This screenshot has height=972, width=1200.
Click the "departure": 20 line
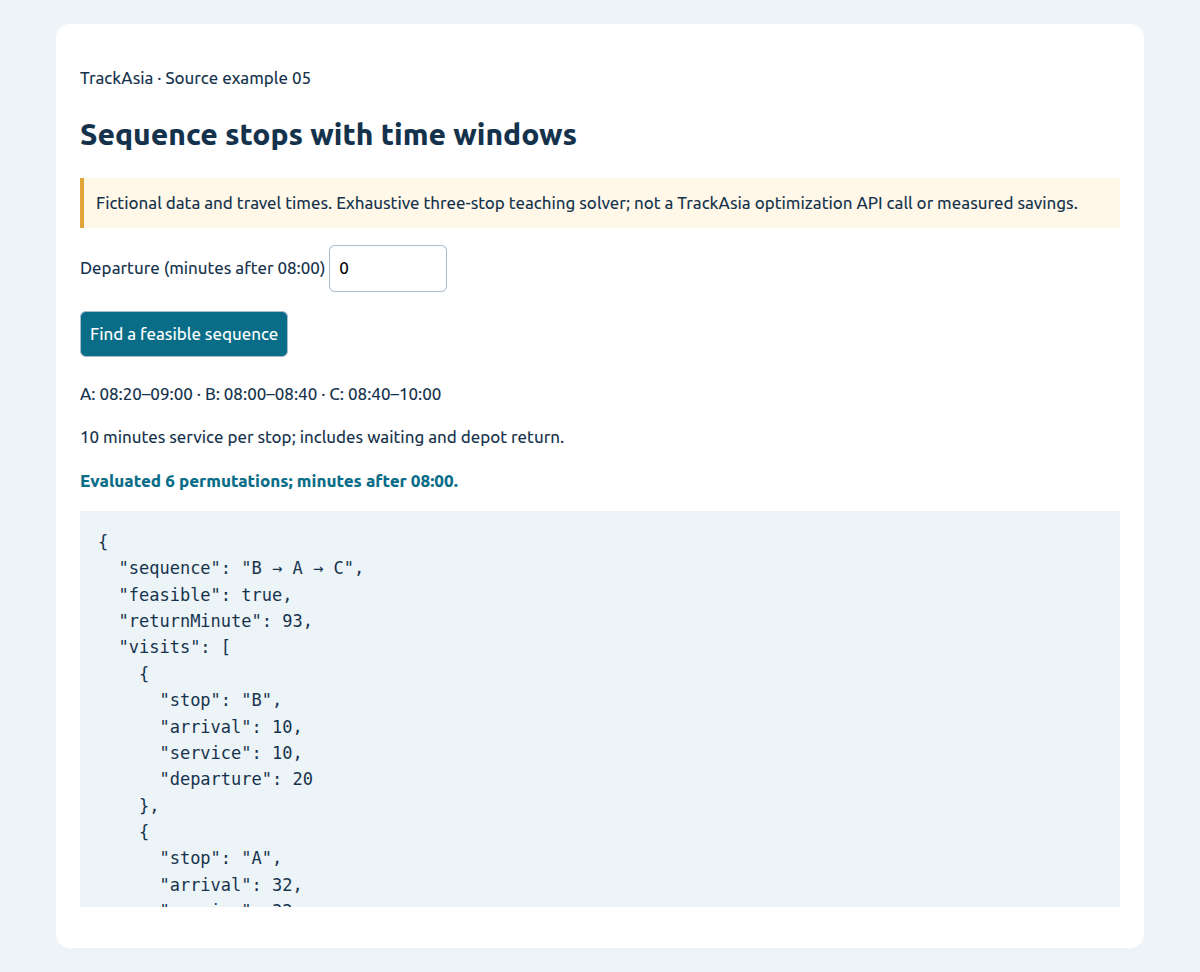tap(236, 779)
